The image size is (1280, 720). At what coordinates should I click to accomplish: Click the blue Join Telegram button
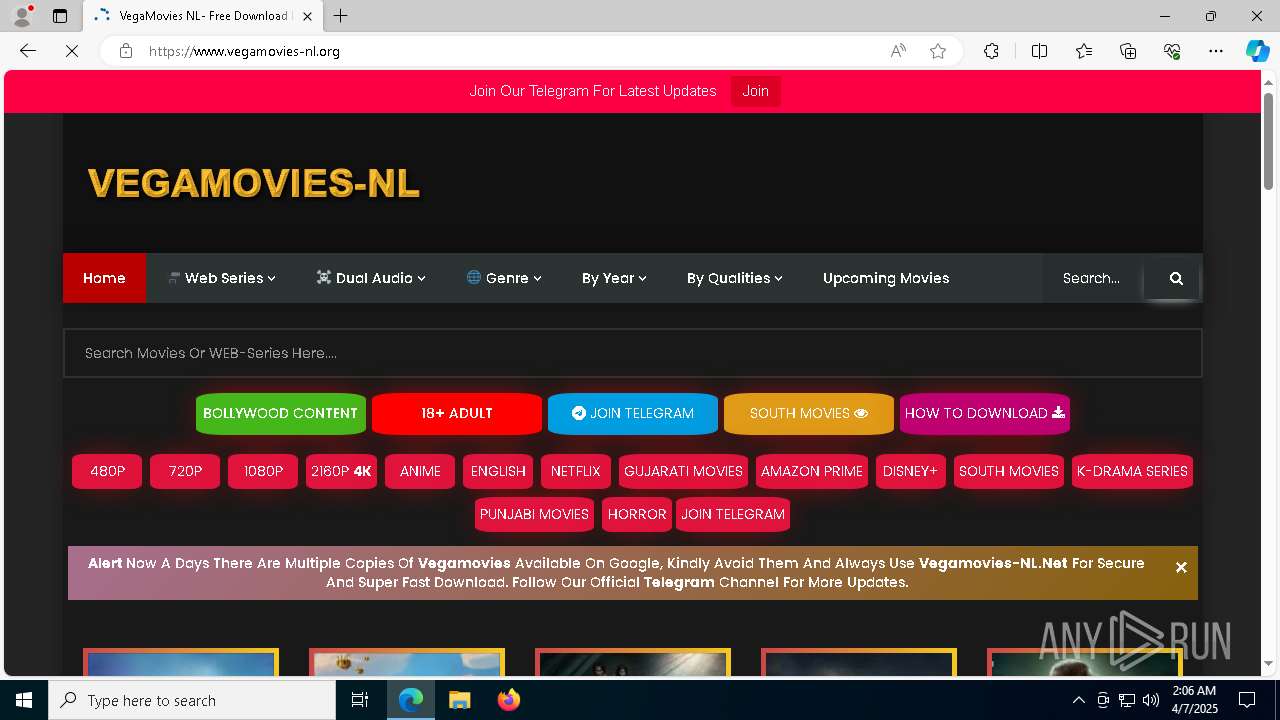633,413
